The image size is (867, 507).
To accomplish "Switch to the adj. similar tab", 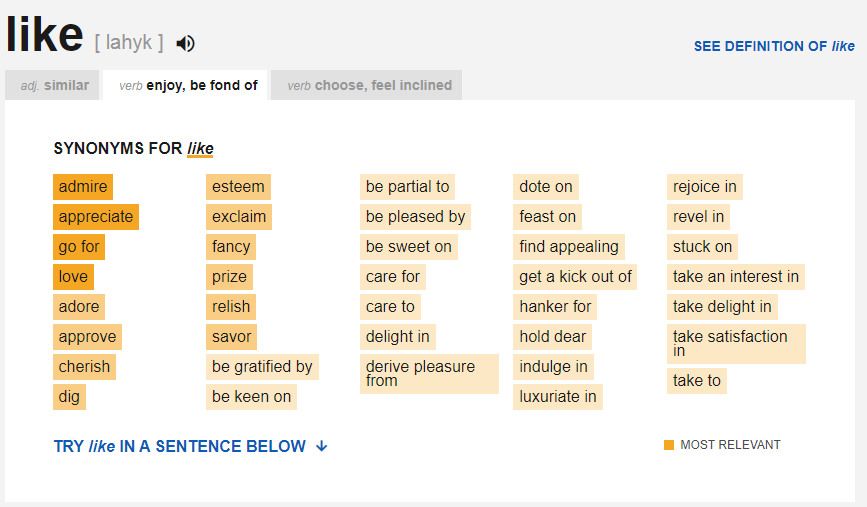I will [52, 85].
